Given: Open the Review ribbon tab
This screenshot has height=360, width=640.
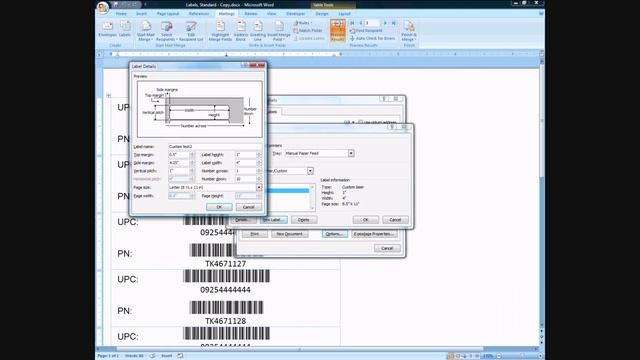Looking at the screenshot, I should [251, 14].
